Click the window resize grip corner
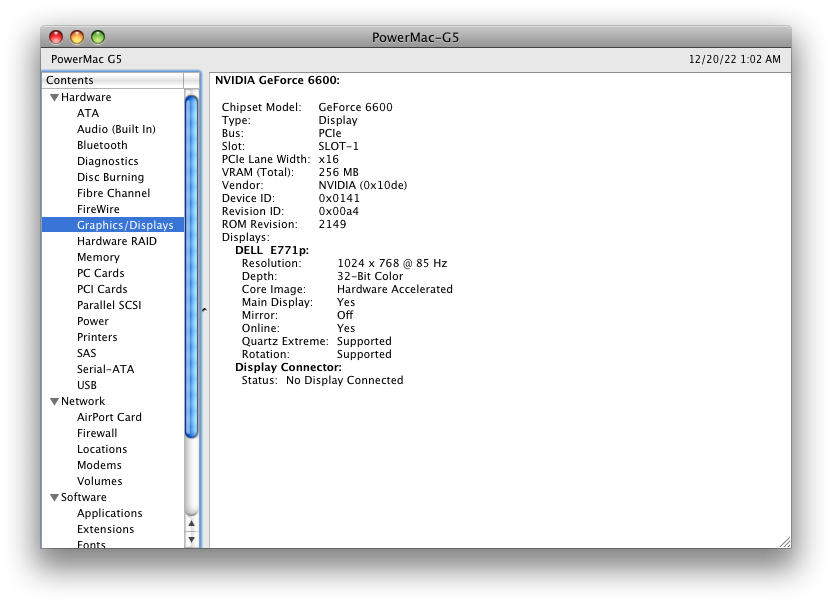Image resolution: width=832 pixels, height=604 pixels. coord(785,542)
